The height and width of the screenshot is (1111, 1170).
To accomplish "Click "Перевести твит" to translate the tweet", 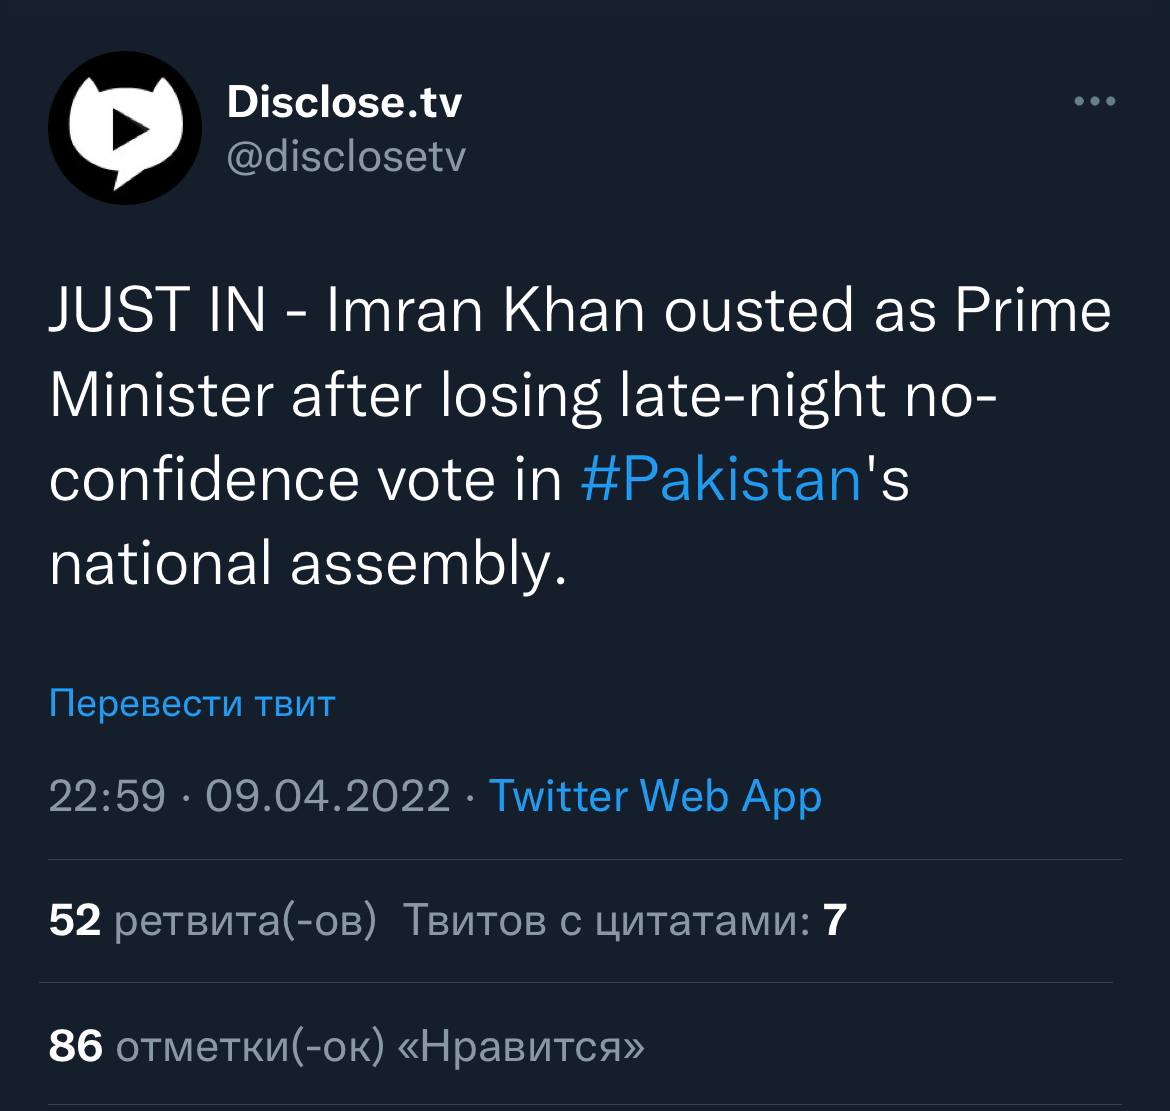I will tap(192, 703).
